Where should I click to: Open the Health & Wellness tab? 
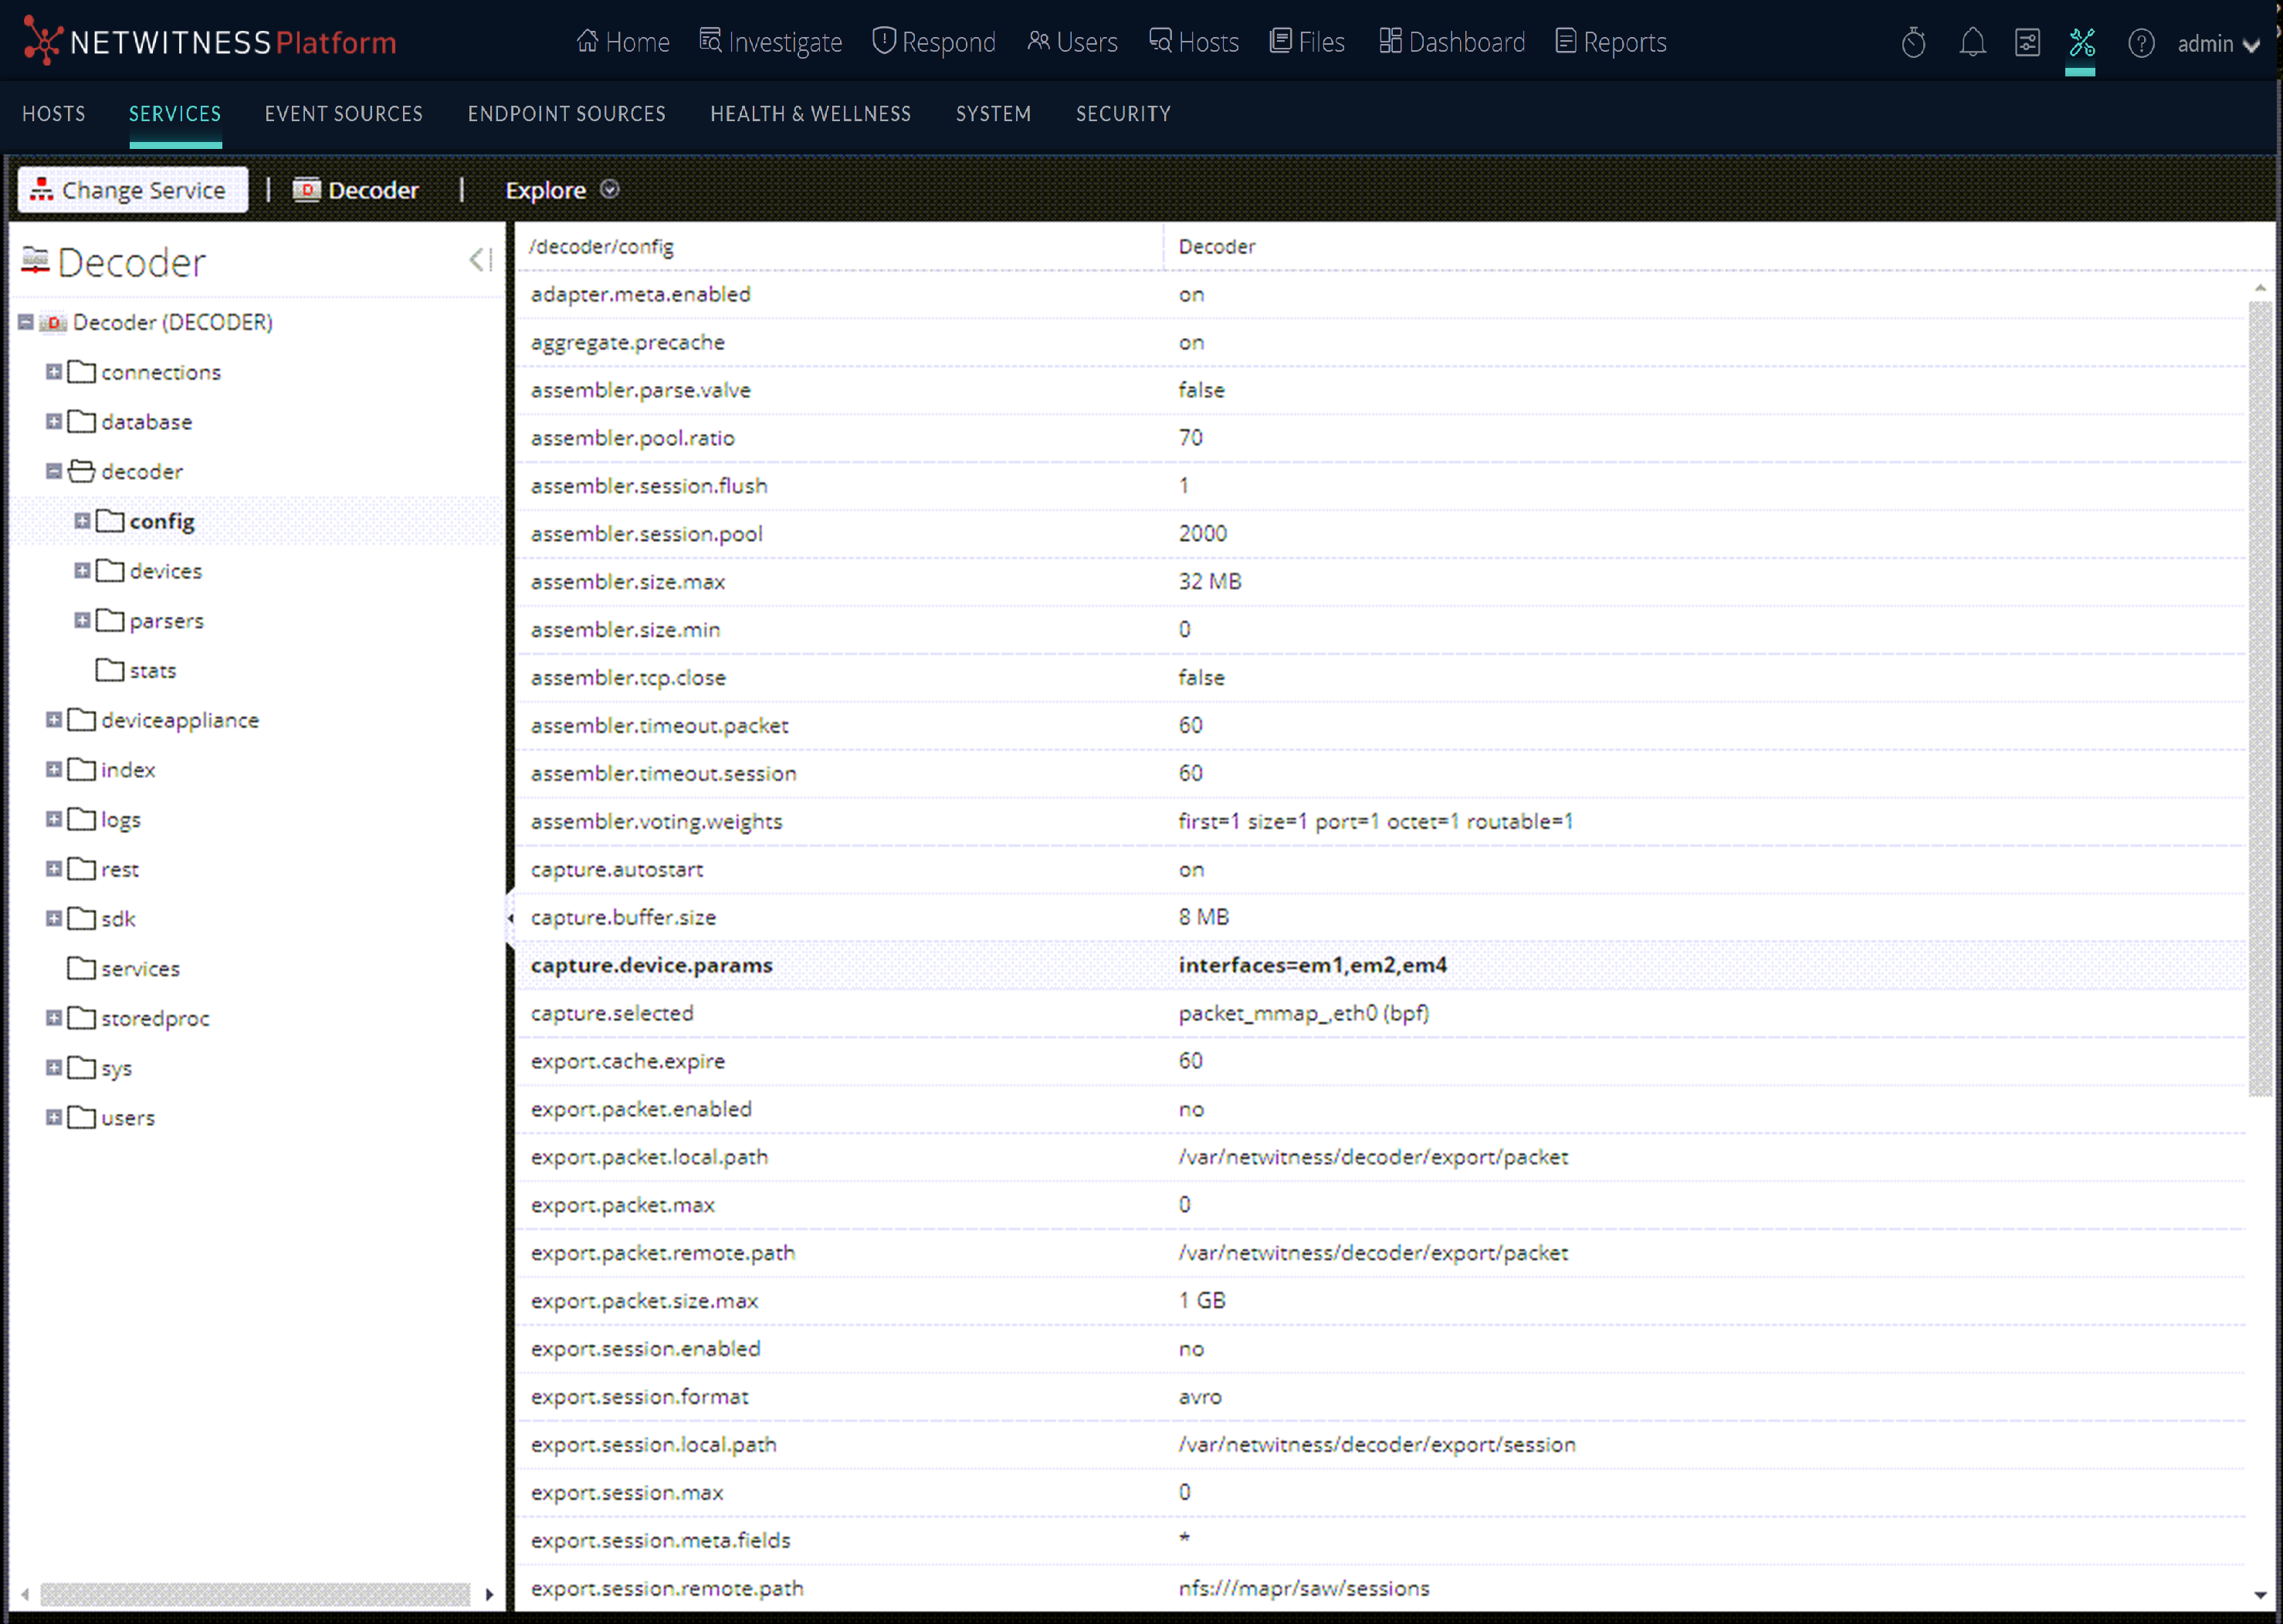pyautogui.click(x=810, y=114)
